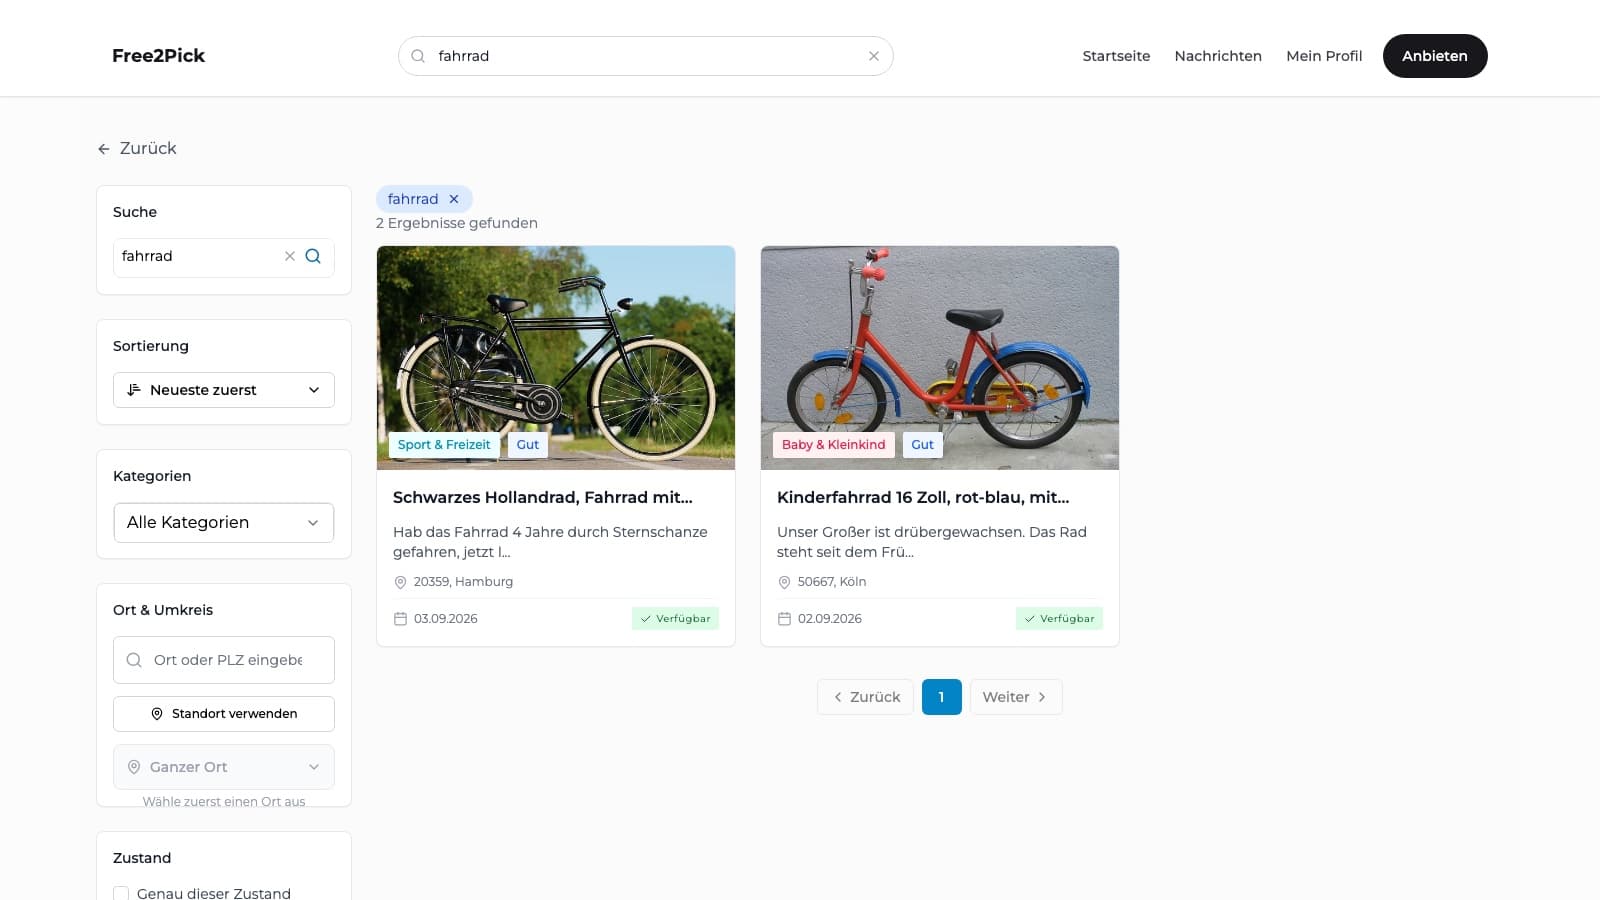Enable Genau dieser Zustand checkbox
Image resolution: width=1600 pixels, height=900 pixels.
pyautogui.click(x=121, y=893)
